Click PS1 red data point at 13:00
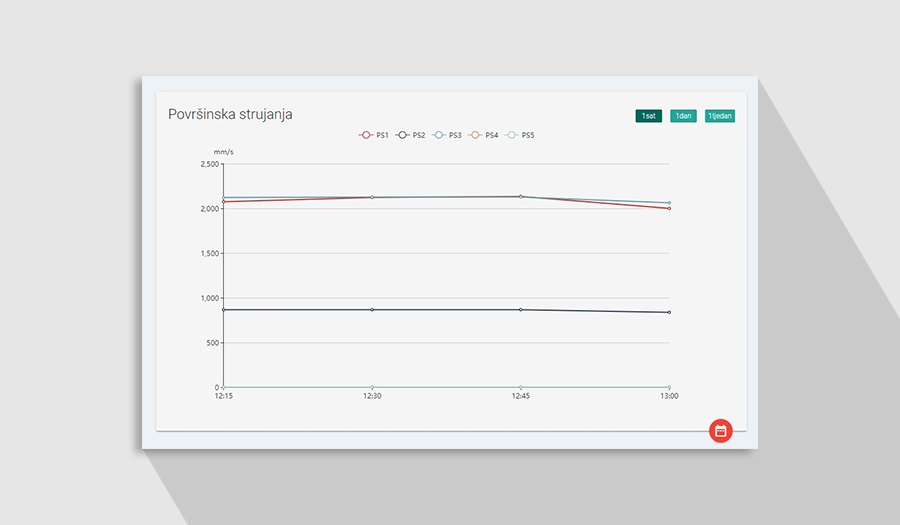The width and height of the screenshot is (900, 525). [x=669, y=208]
